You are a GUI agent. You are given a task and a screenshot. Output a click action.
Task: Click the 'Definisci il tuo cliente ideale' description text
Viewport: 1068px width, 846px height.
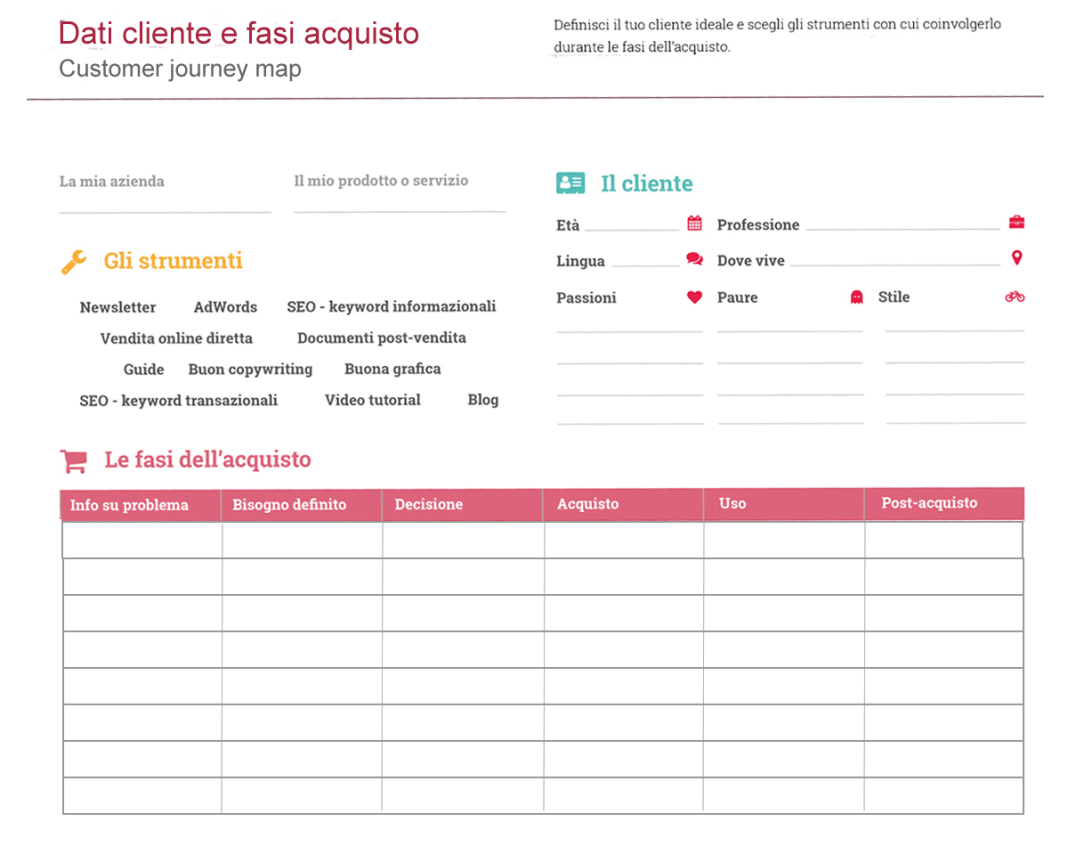[777, 35]
